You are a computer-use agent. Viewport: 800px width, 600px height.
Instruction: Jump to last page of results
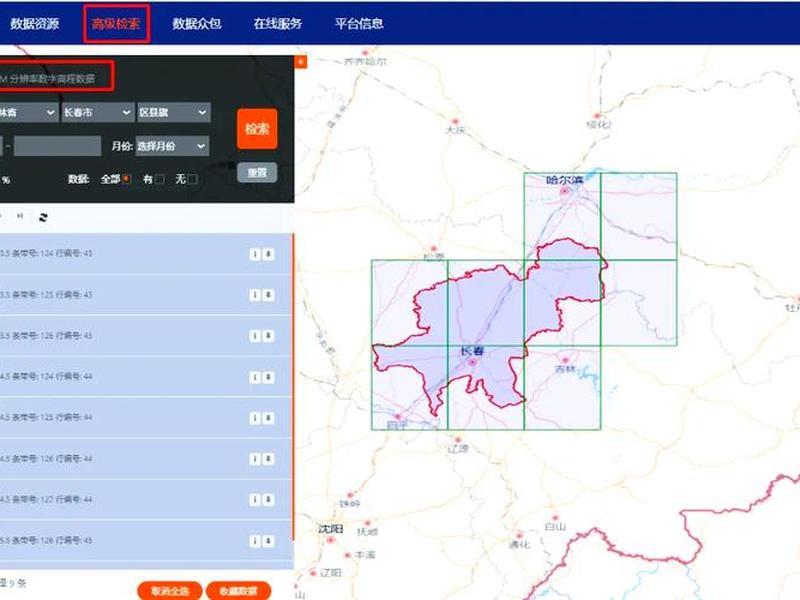[x=20, y=216]
